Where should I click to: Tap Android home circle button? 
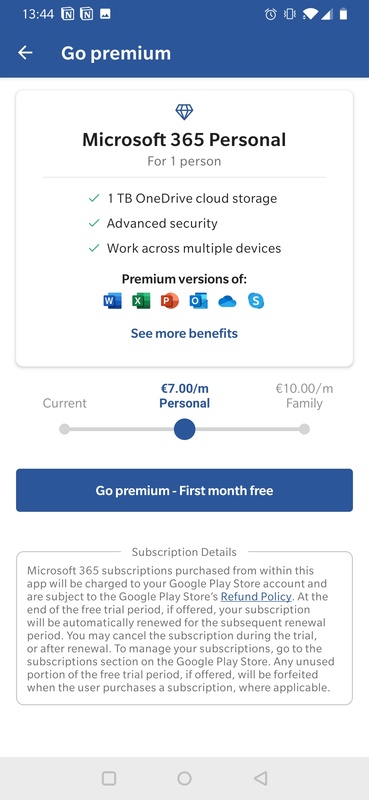tap(184, 778)
